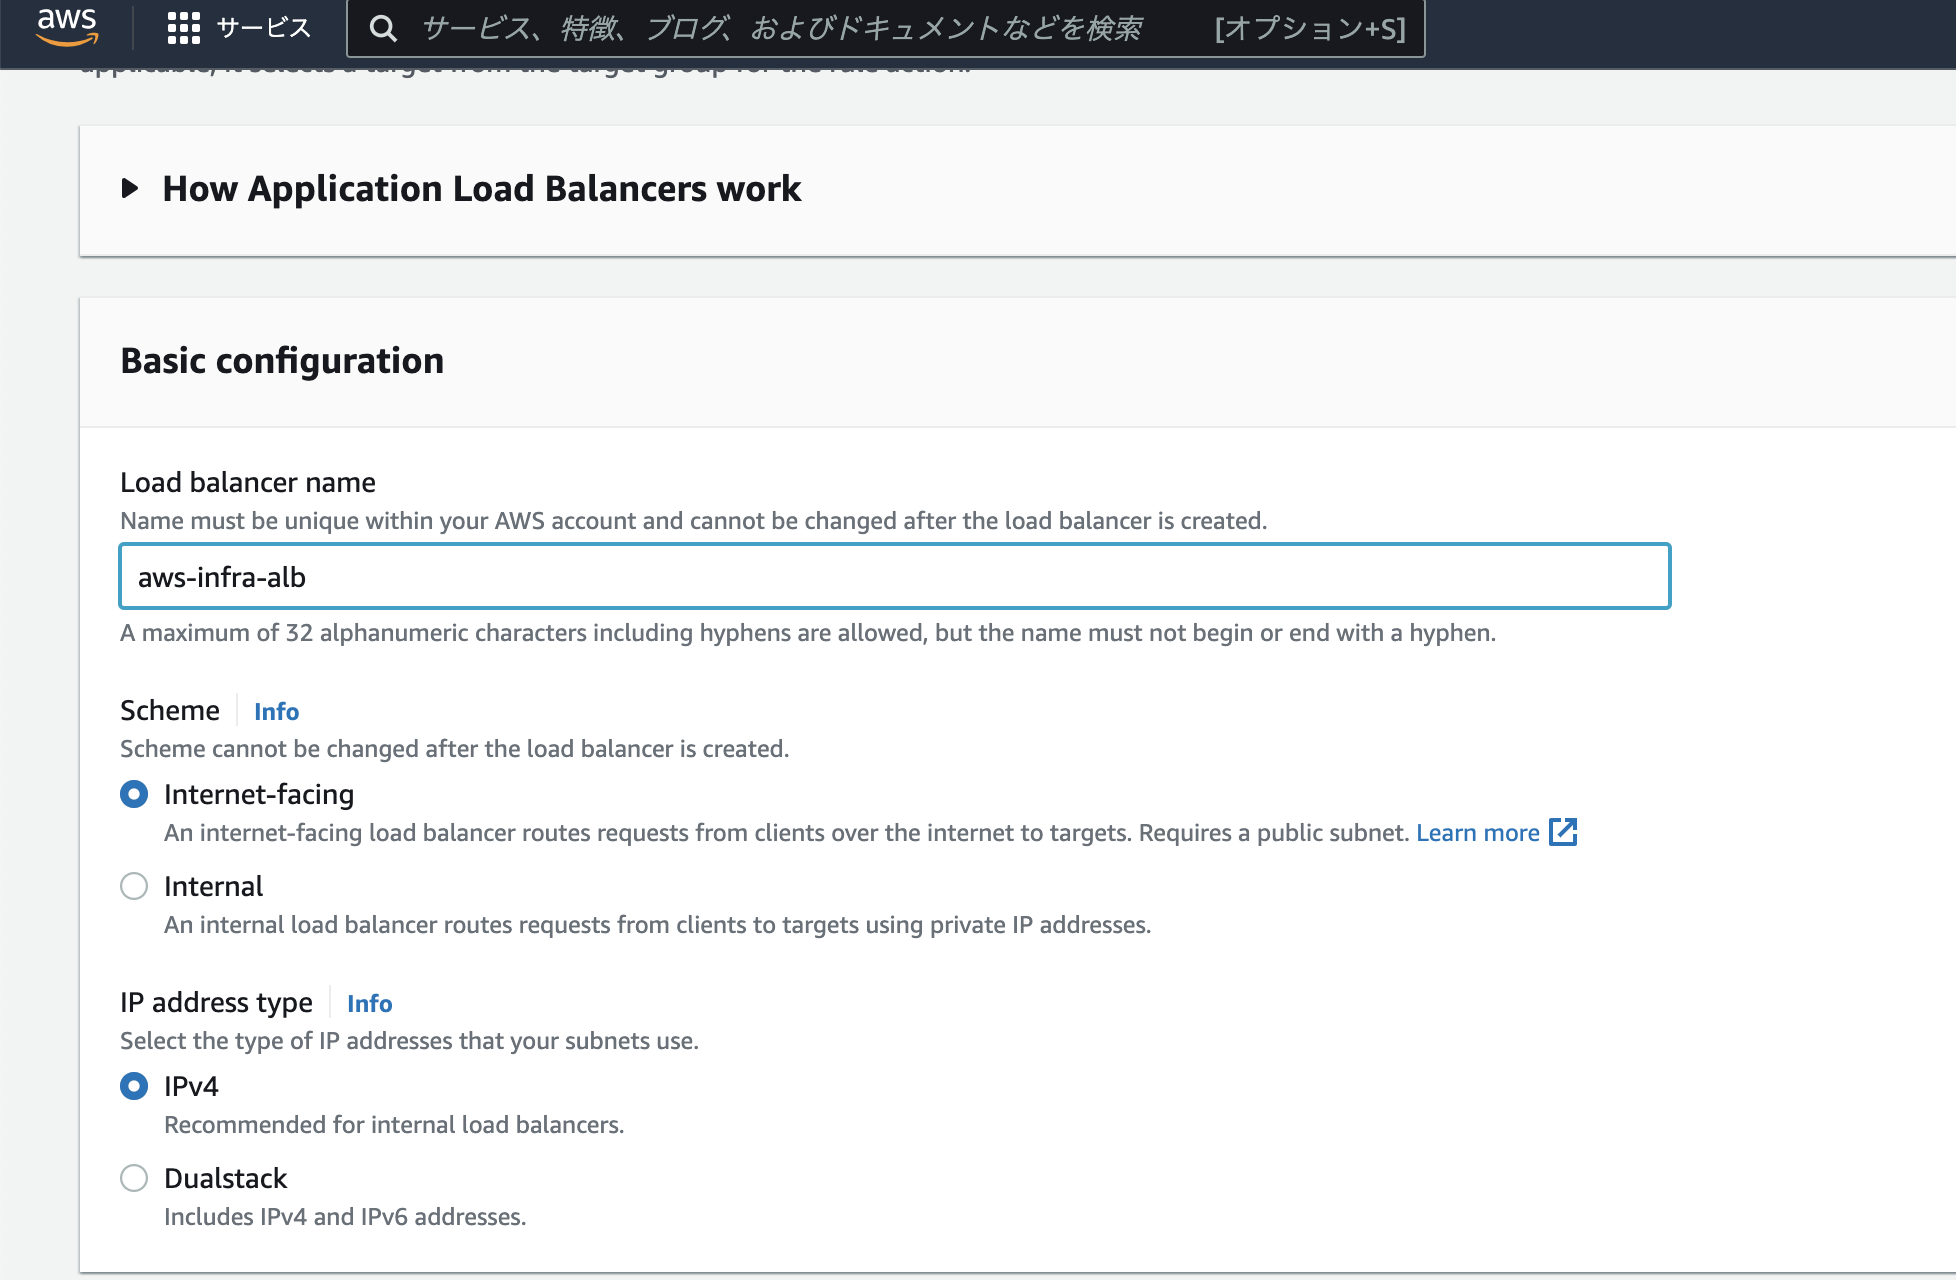This screenshot has width=1956, height=1280.
Task: Click the external link icon beside Learn more
Action: point(1563,832)
